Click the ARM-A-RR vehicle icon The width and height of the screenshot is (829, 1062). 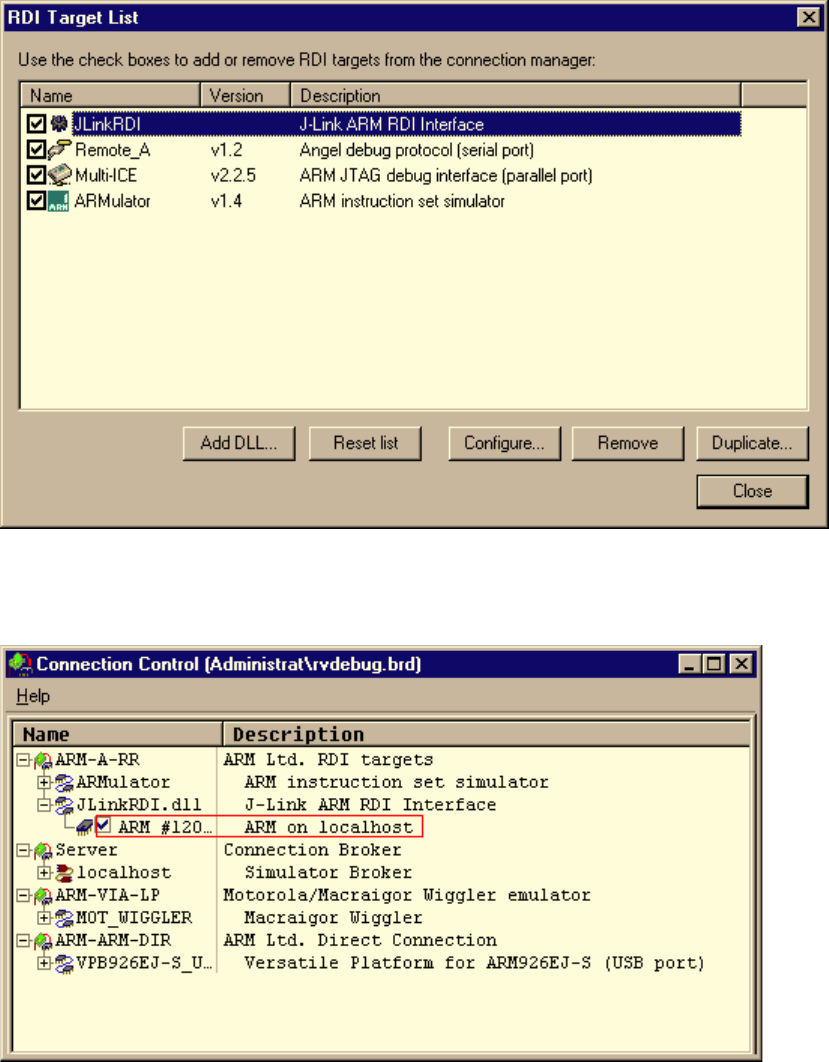tap(43, 761)
